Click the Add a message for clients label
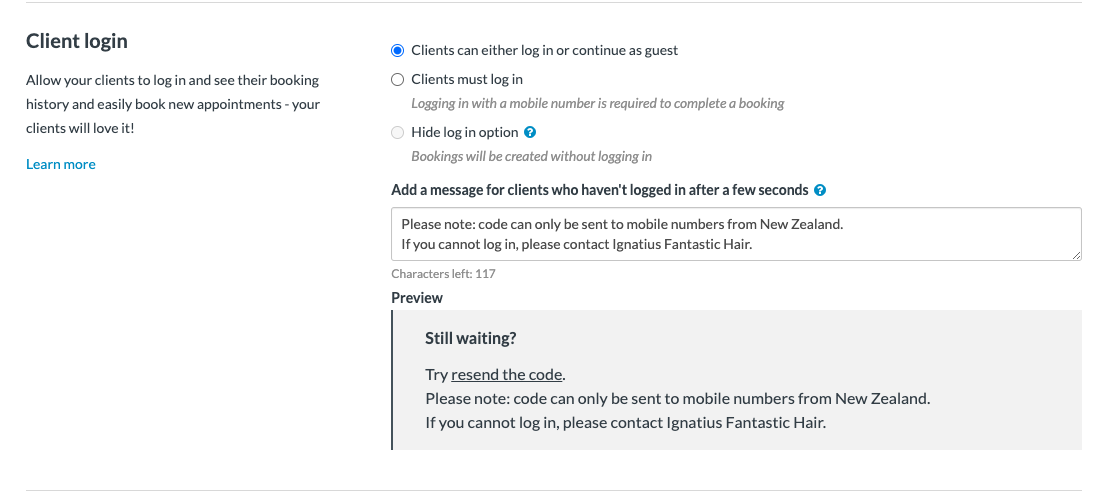The height and width of the screenshot is (493, 1109). tap(600, 190)
